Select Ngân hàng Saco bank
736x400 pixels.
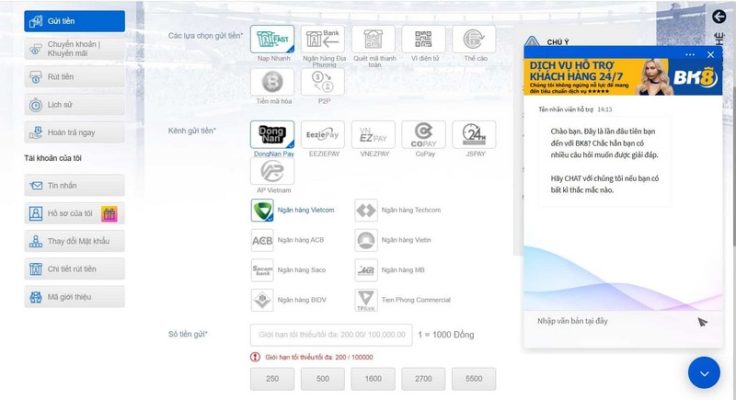click(x=289, y=270)
